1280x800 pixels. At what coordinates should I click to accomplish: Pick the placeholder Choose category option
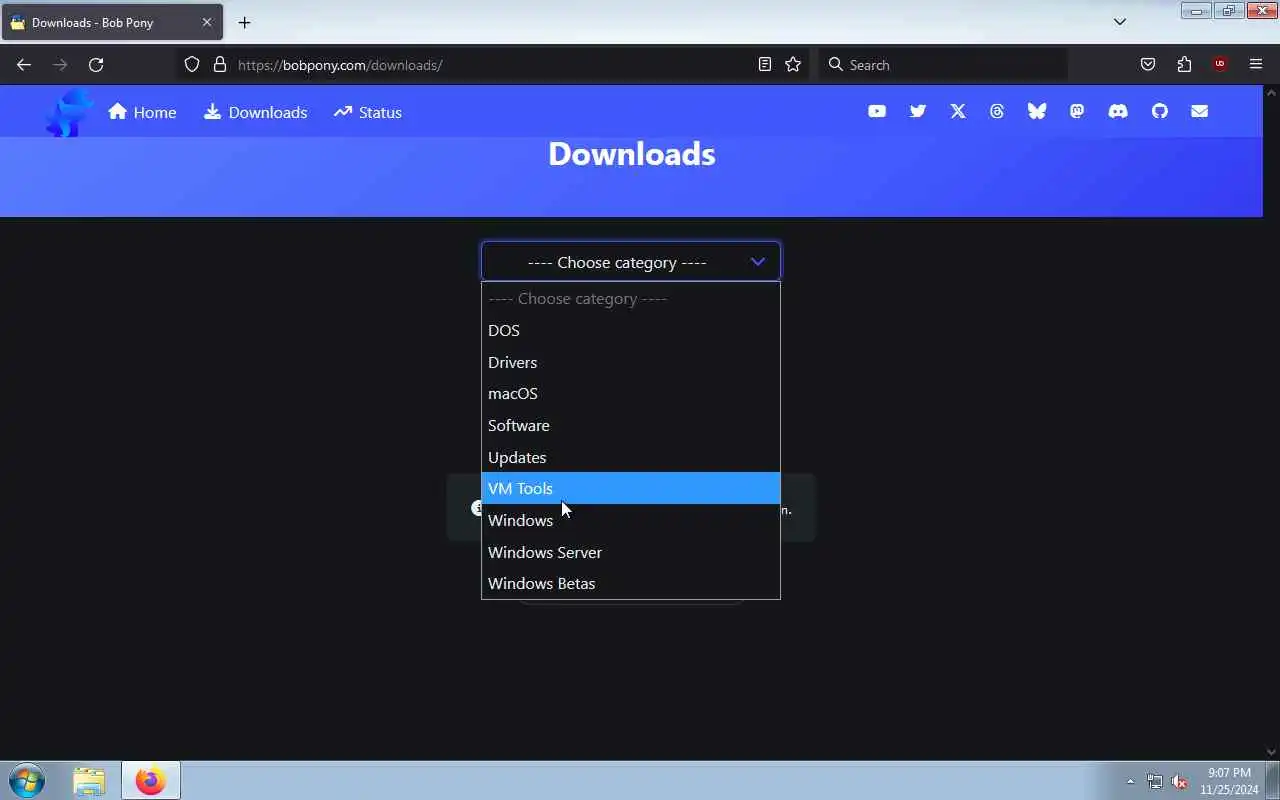(631, 298)
